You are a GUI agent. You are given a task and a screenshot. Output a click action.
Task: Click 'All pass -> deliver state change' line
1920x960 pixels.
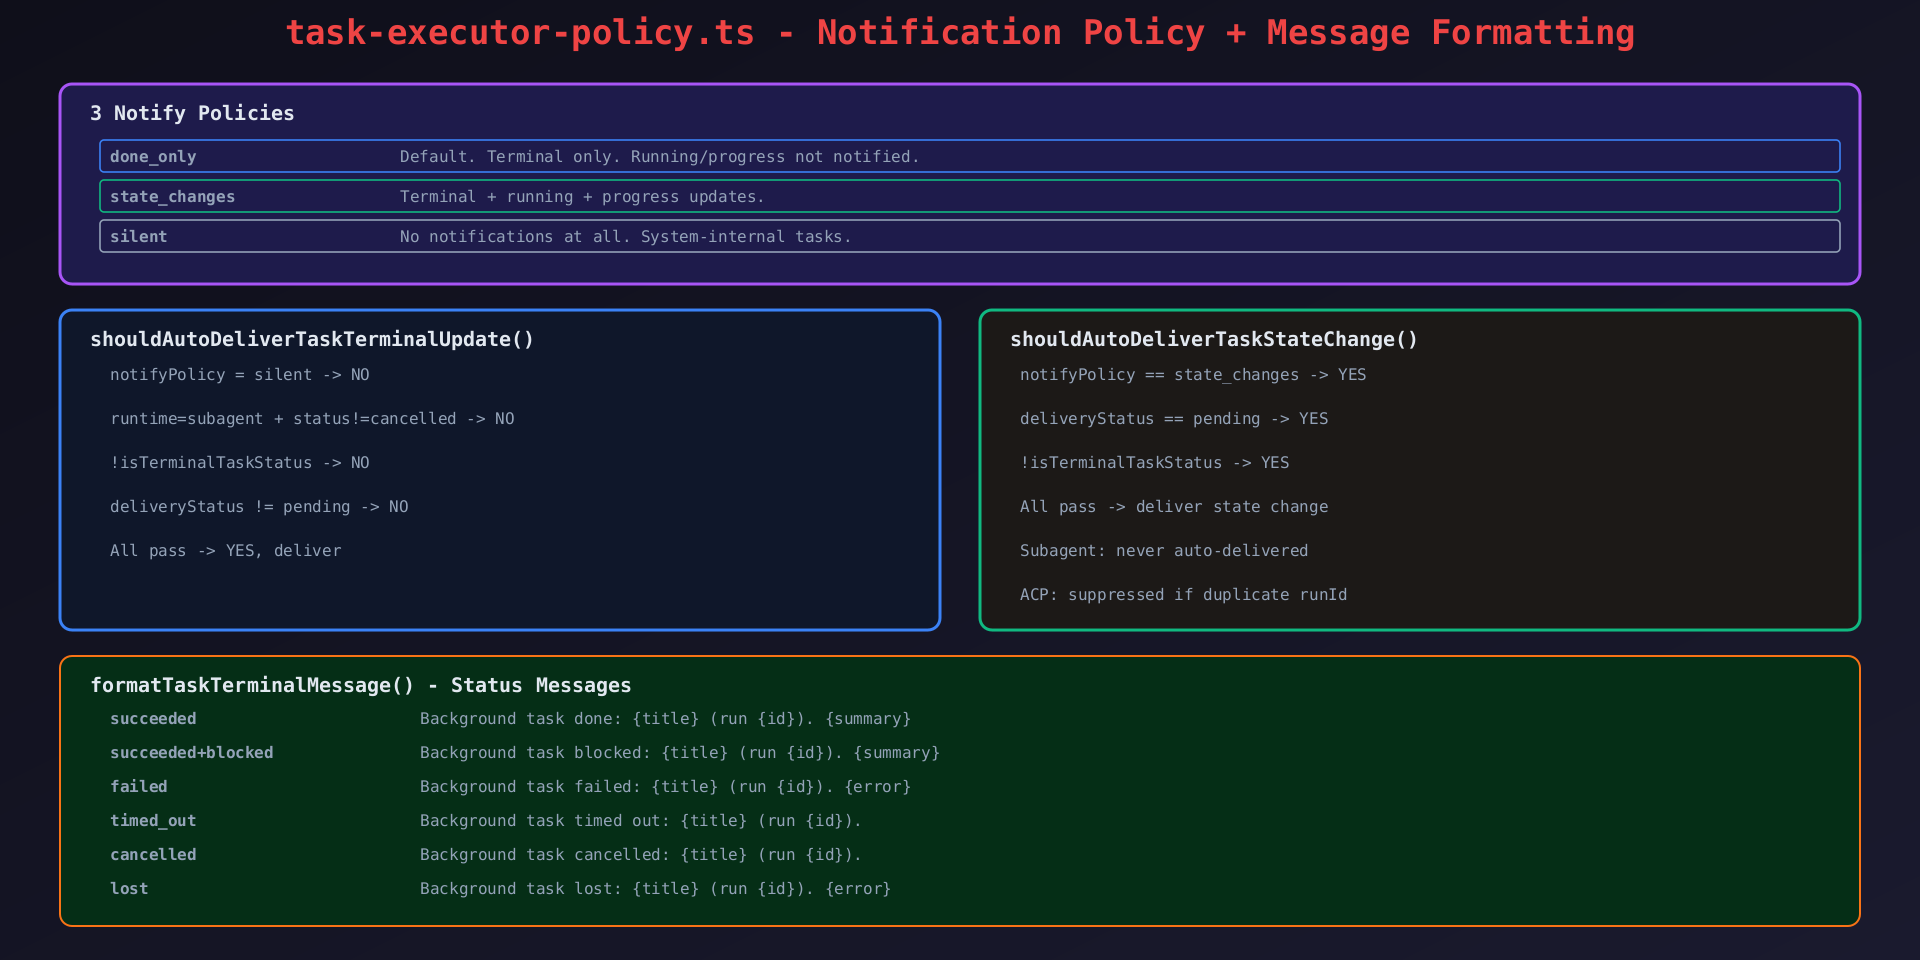pos(1174,507)
